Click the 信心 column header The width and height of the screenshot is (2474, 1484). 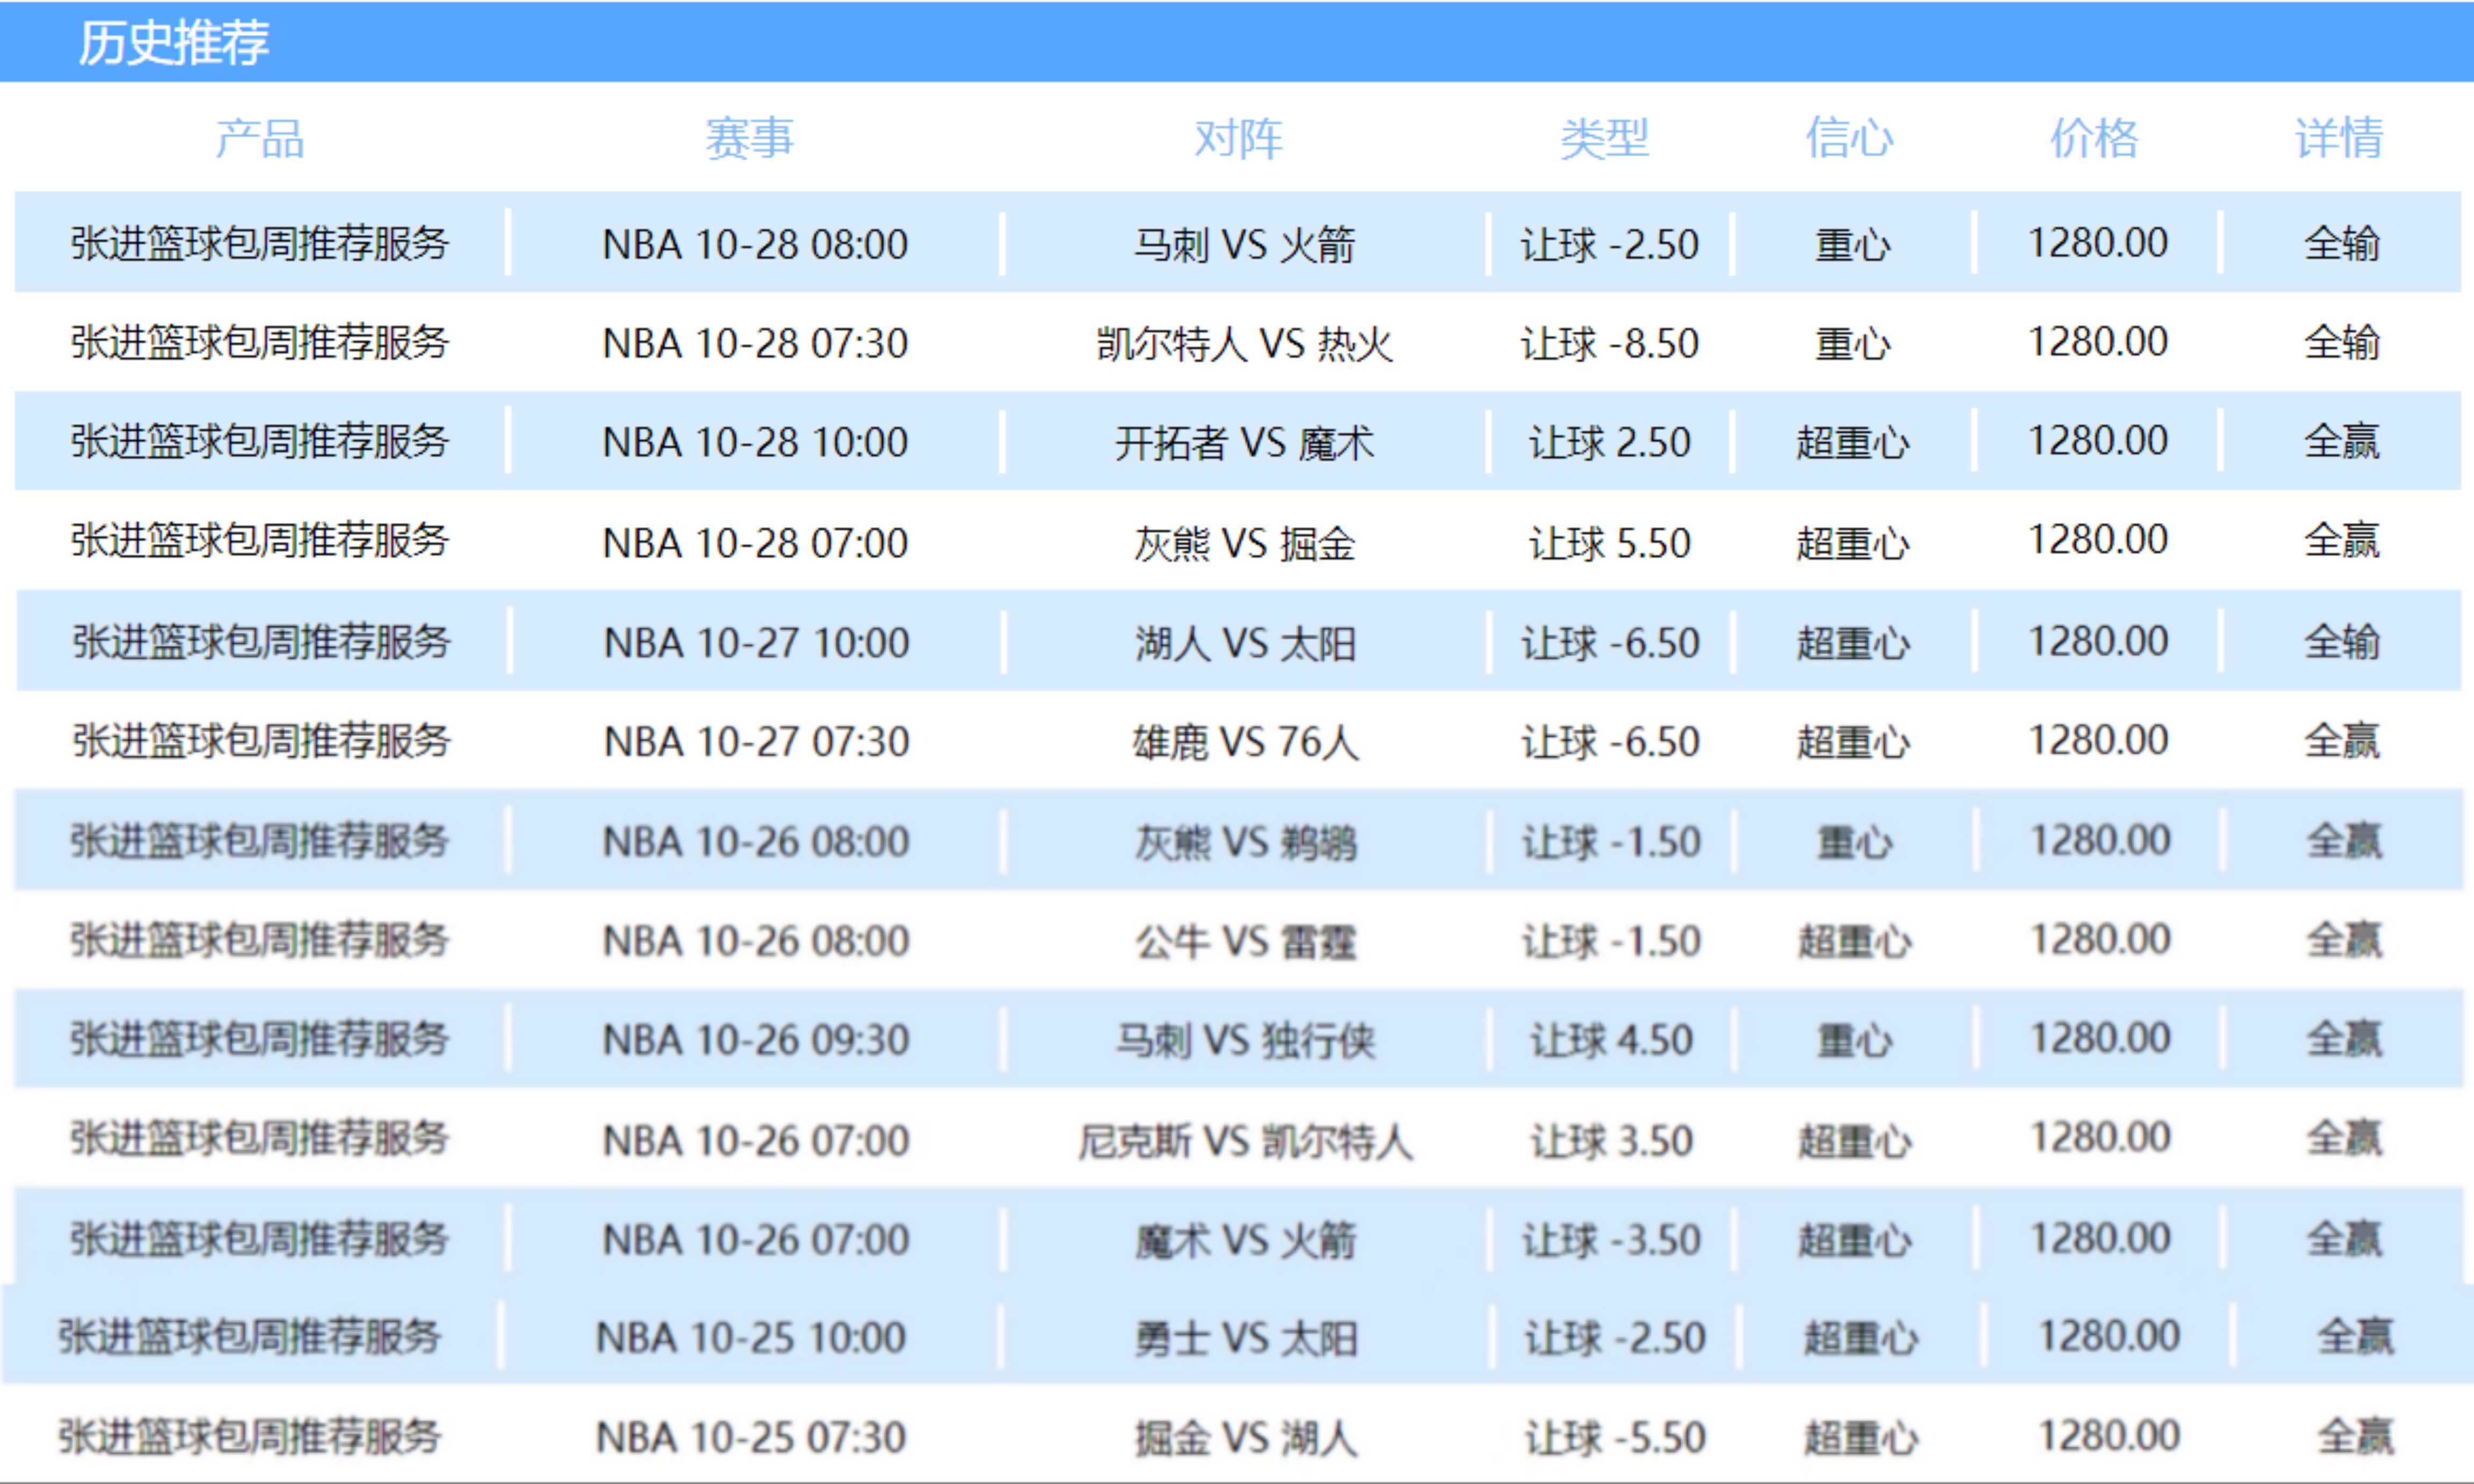coord(1849,138)
